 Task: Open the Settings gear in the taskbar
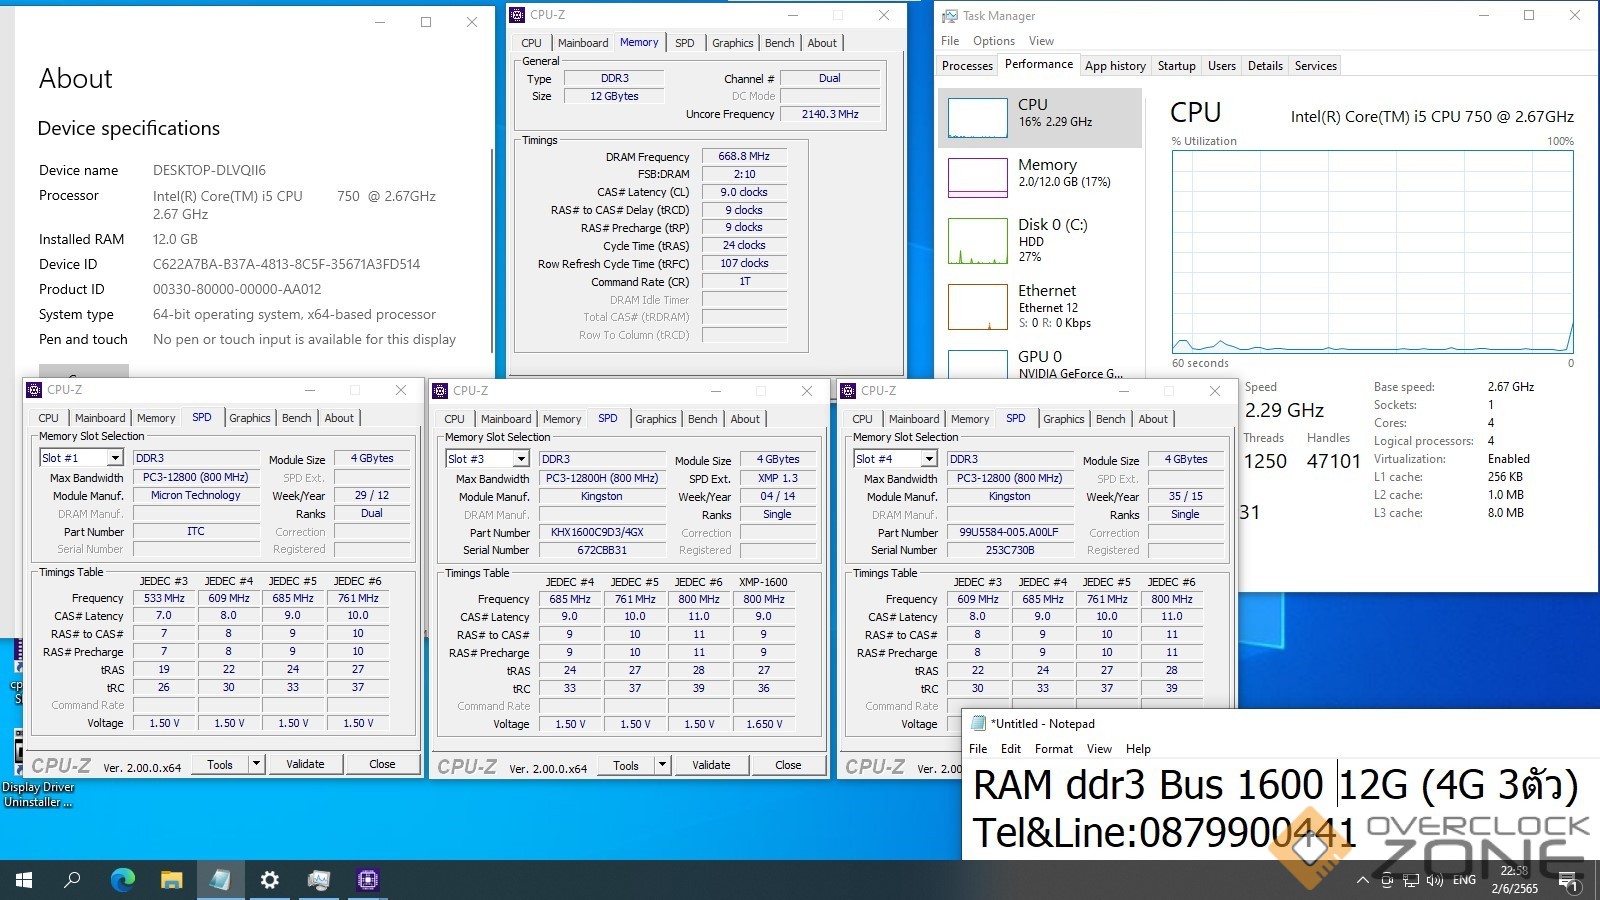270,880
